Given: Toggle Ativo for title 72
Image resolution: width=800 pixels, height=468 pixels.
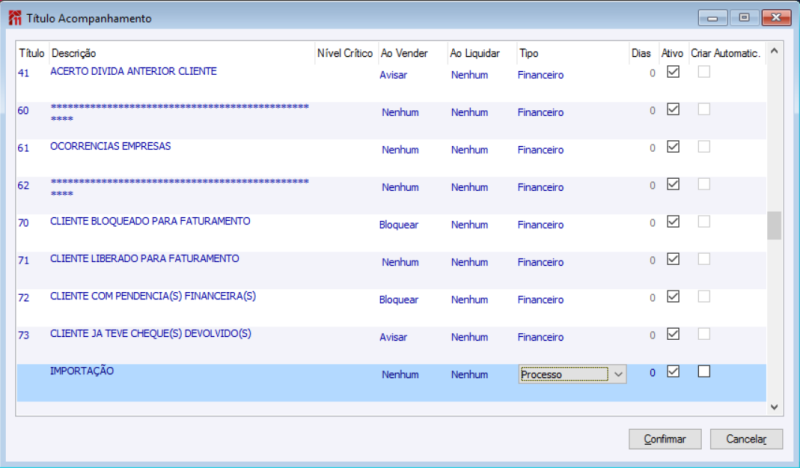Looking at the screenshot, I should [x=673, y=297].
